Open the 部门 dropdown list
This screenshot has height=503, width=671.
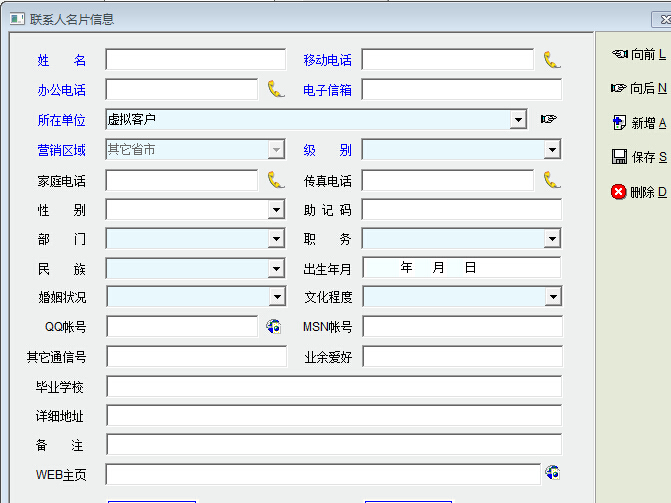point(277,239)
